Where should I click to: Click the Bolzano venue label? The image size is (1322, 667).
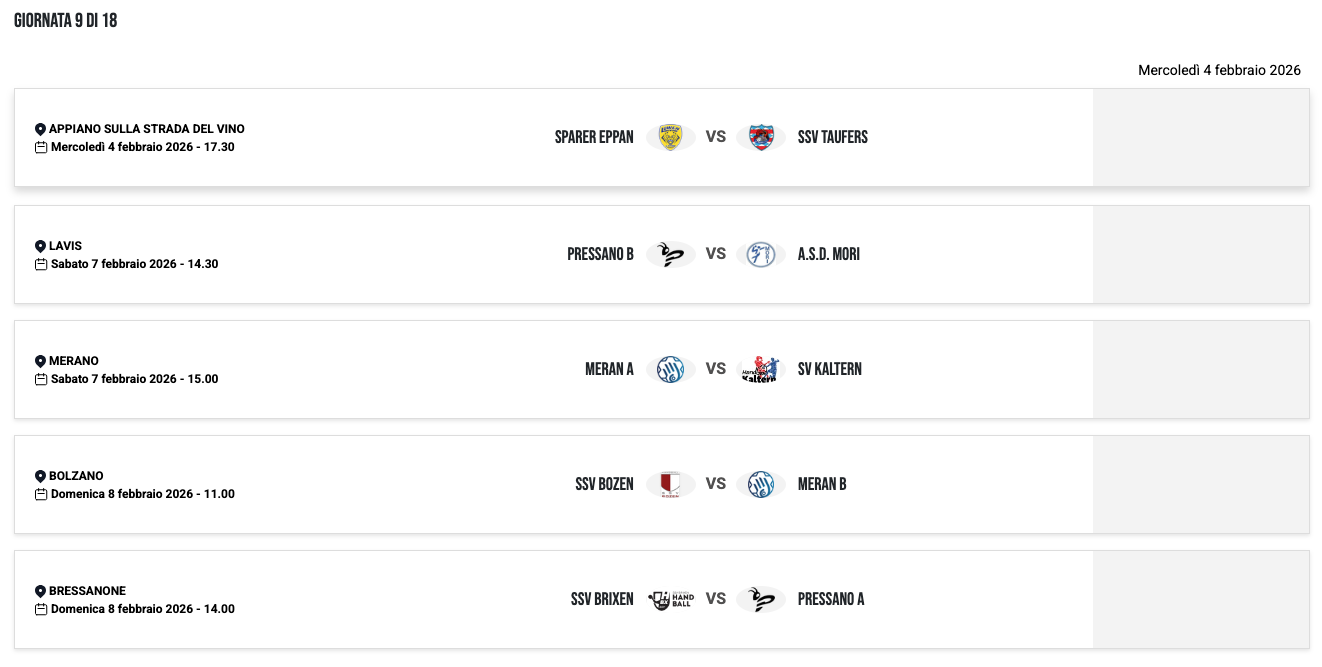click(x=76, y=476)
